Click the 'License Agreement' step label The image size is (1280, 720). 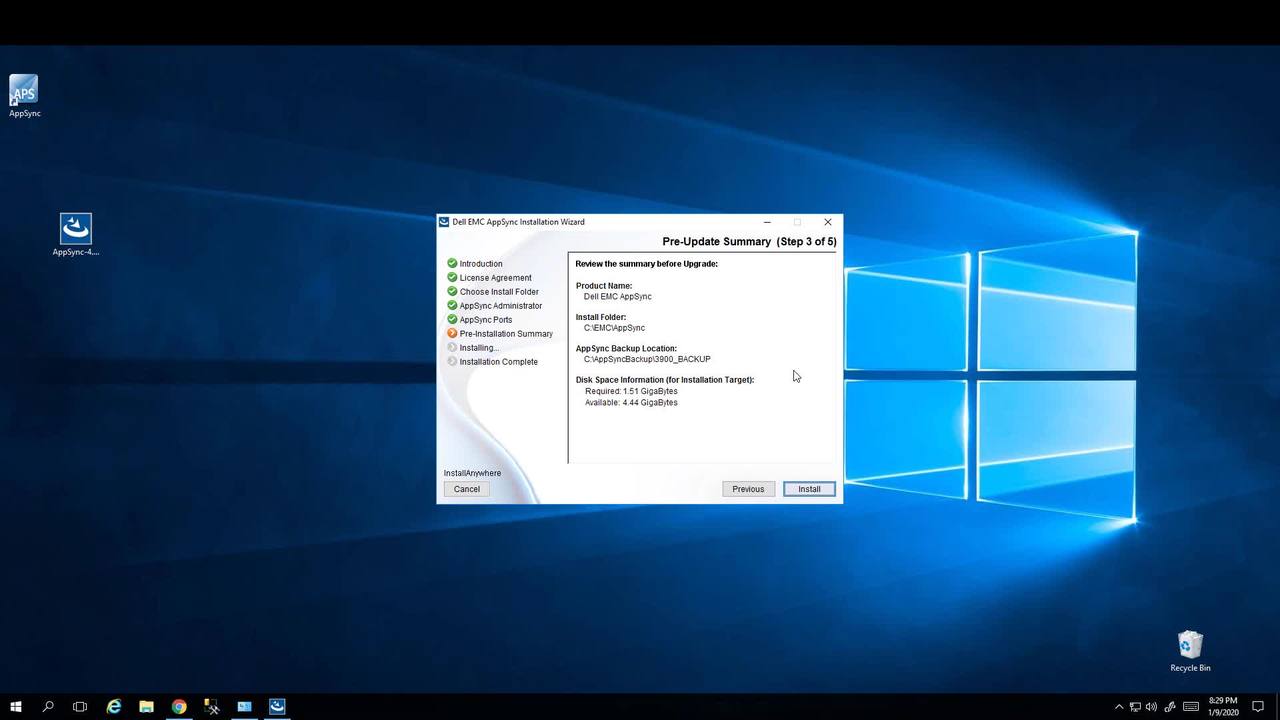point(496,278)
